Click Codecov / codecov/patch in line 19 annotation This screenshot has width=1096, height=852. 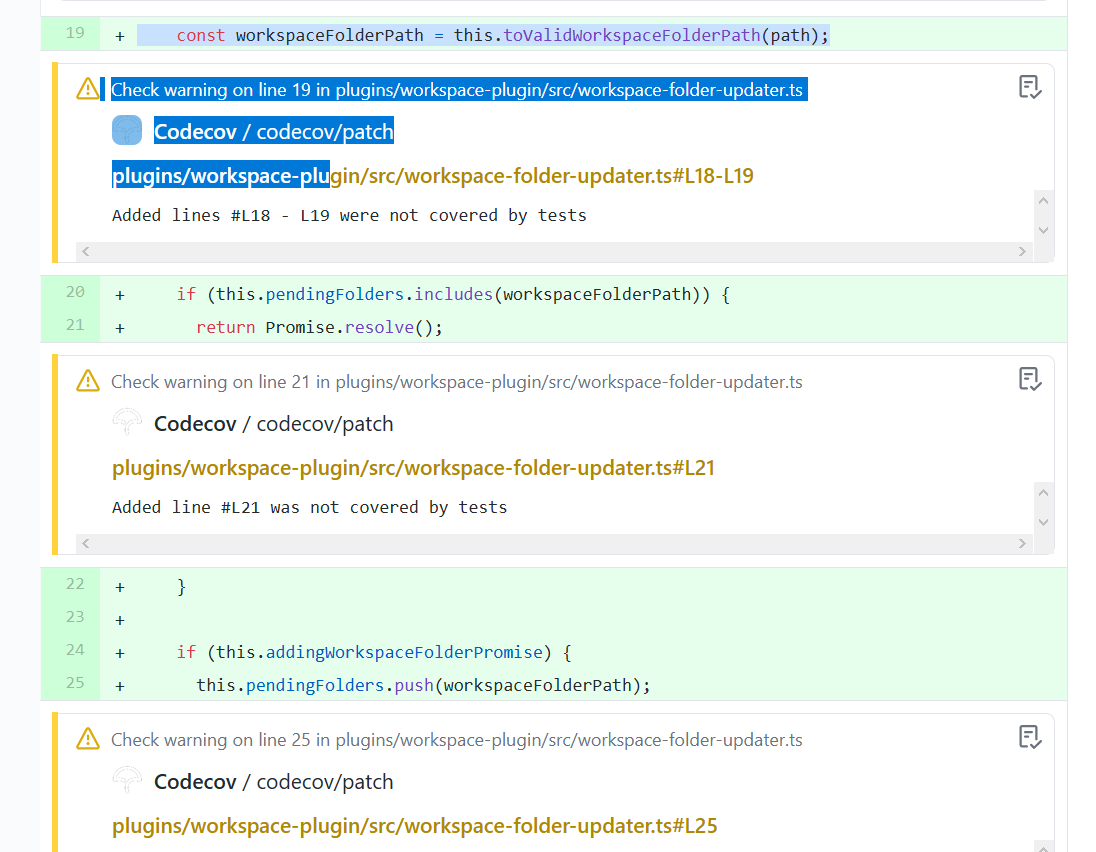tap(274, 131)
